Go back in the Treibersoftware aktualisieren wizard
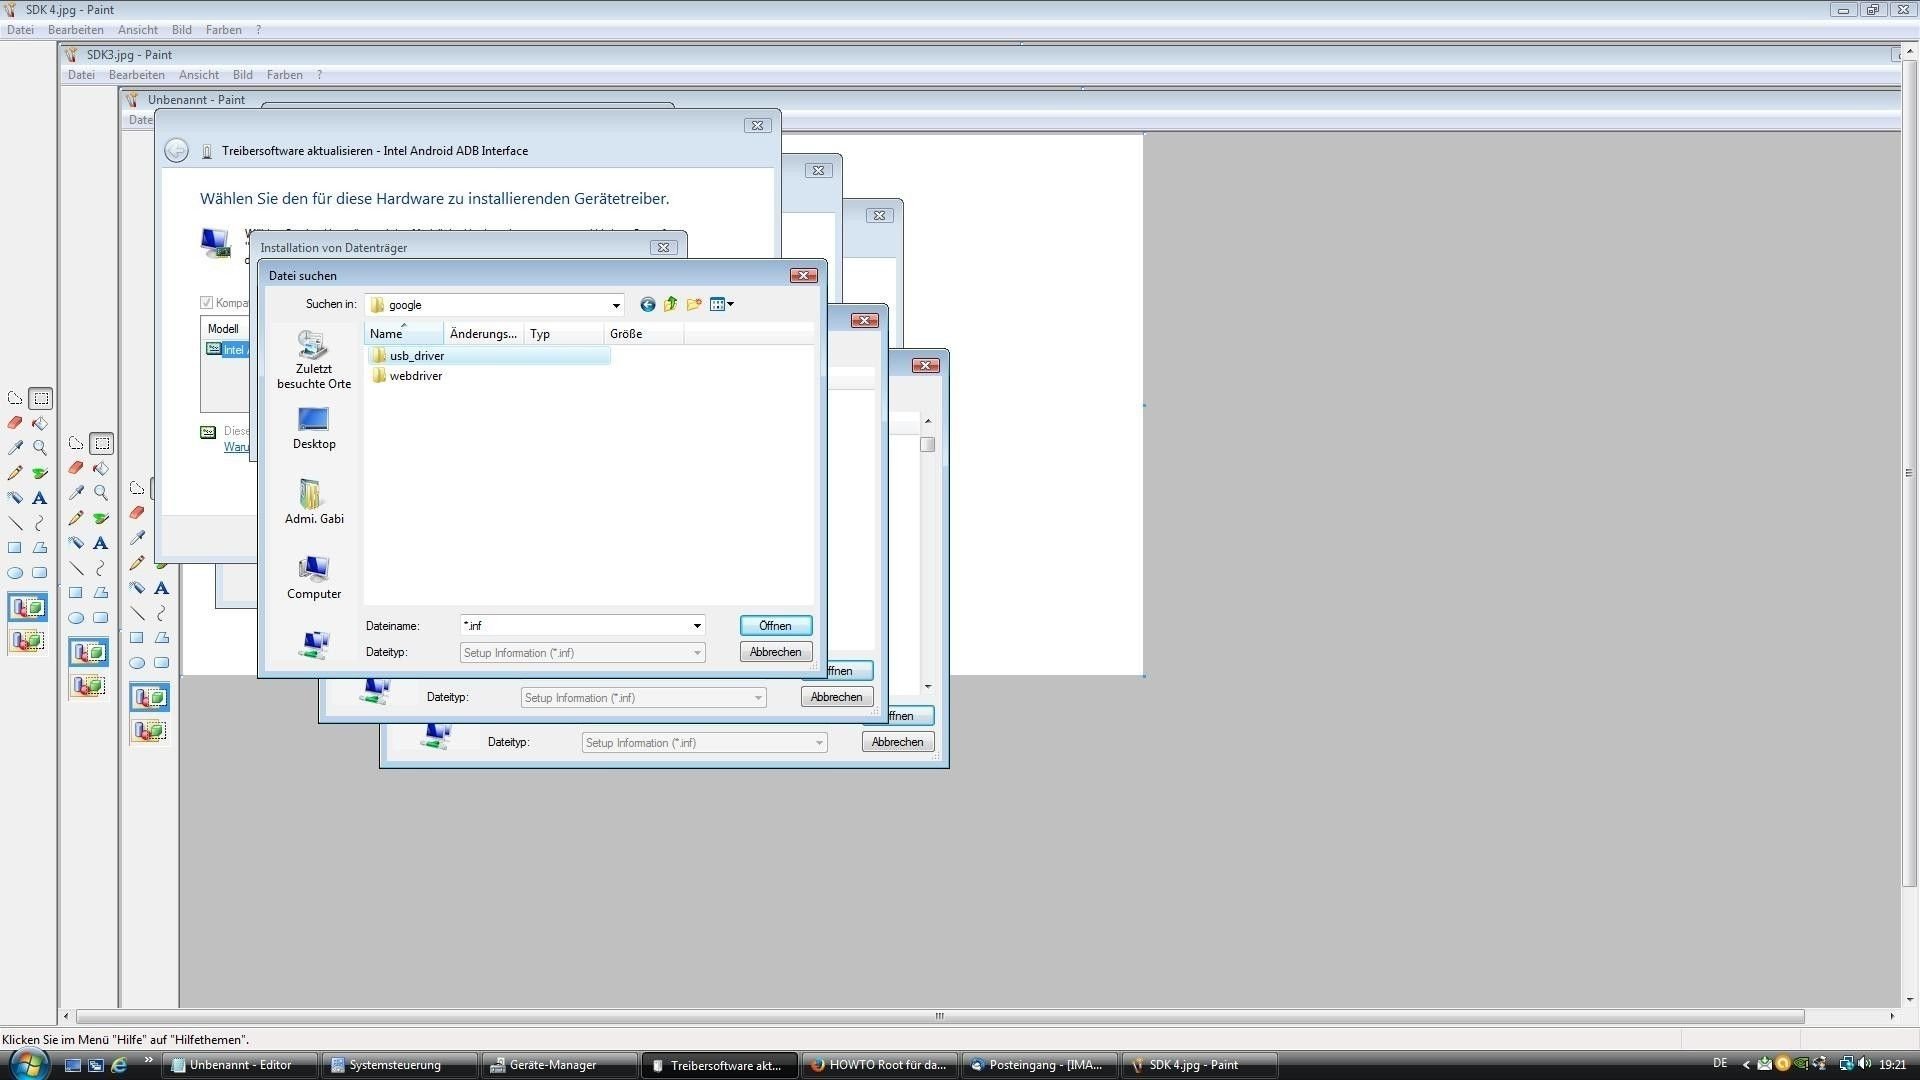 pos(176,151)
